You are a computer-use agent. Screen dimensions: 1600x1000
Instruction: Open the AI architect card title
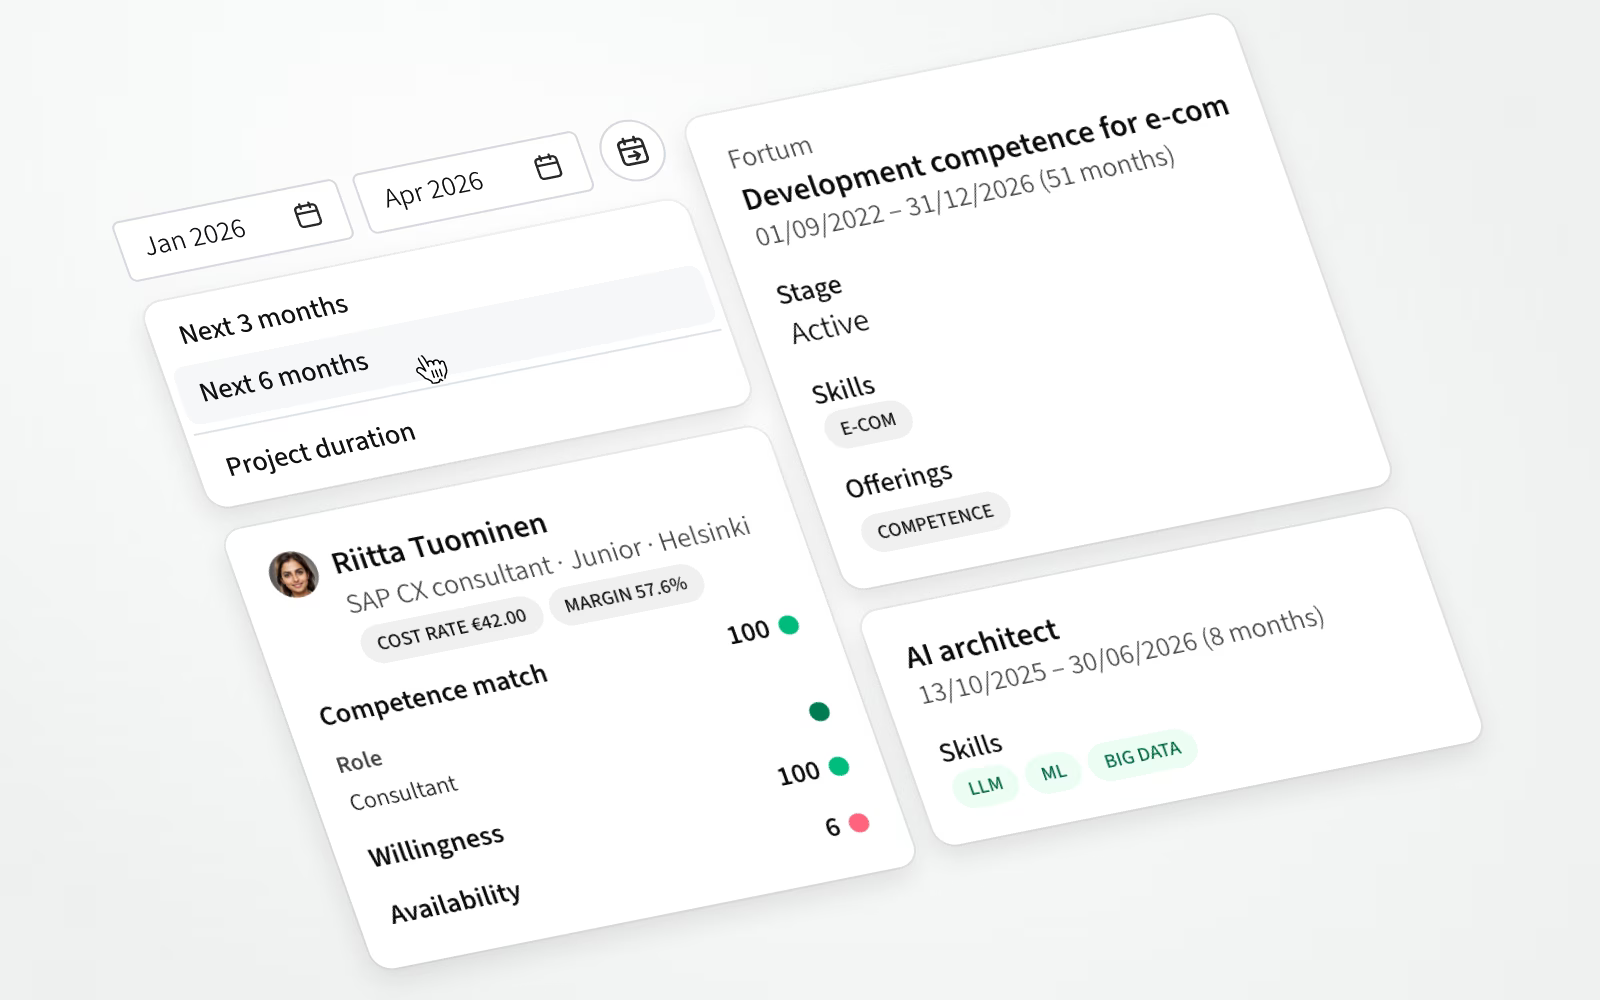click(x=982, y=642)
